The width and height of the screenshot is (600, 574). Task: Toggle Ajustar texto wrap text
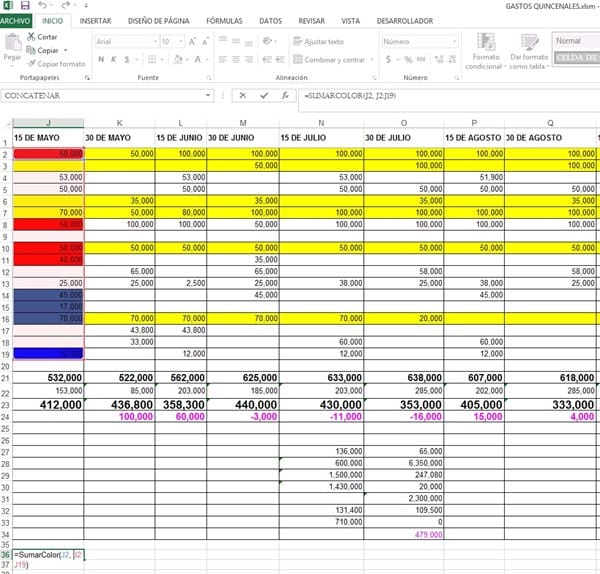tap(318, 41)
